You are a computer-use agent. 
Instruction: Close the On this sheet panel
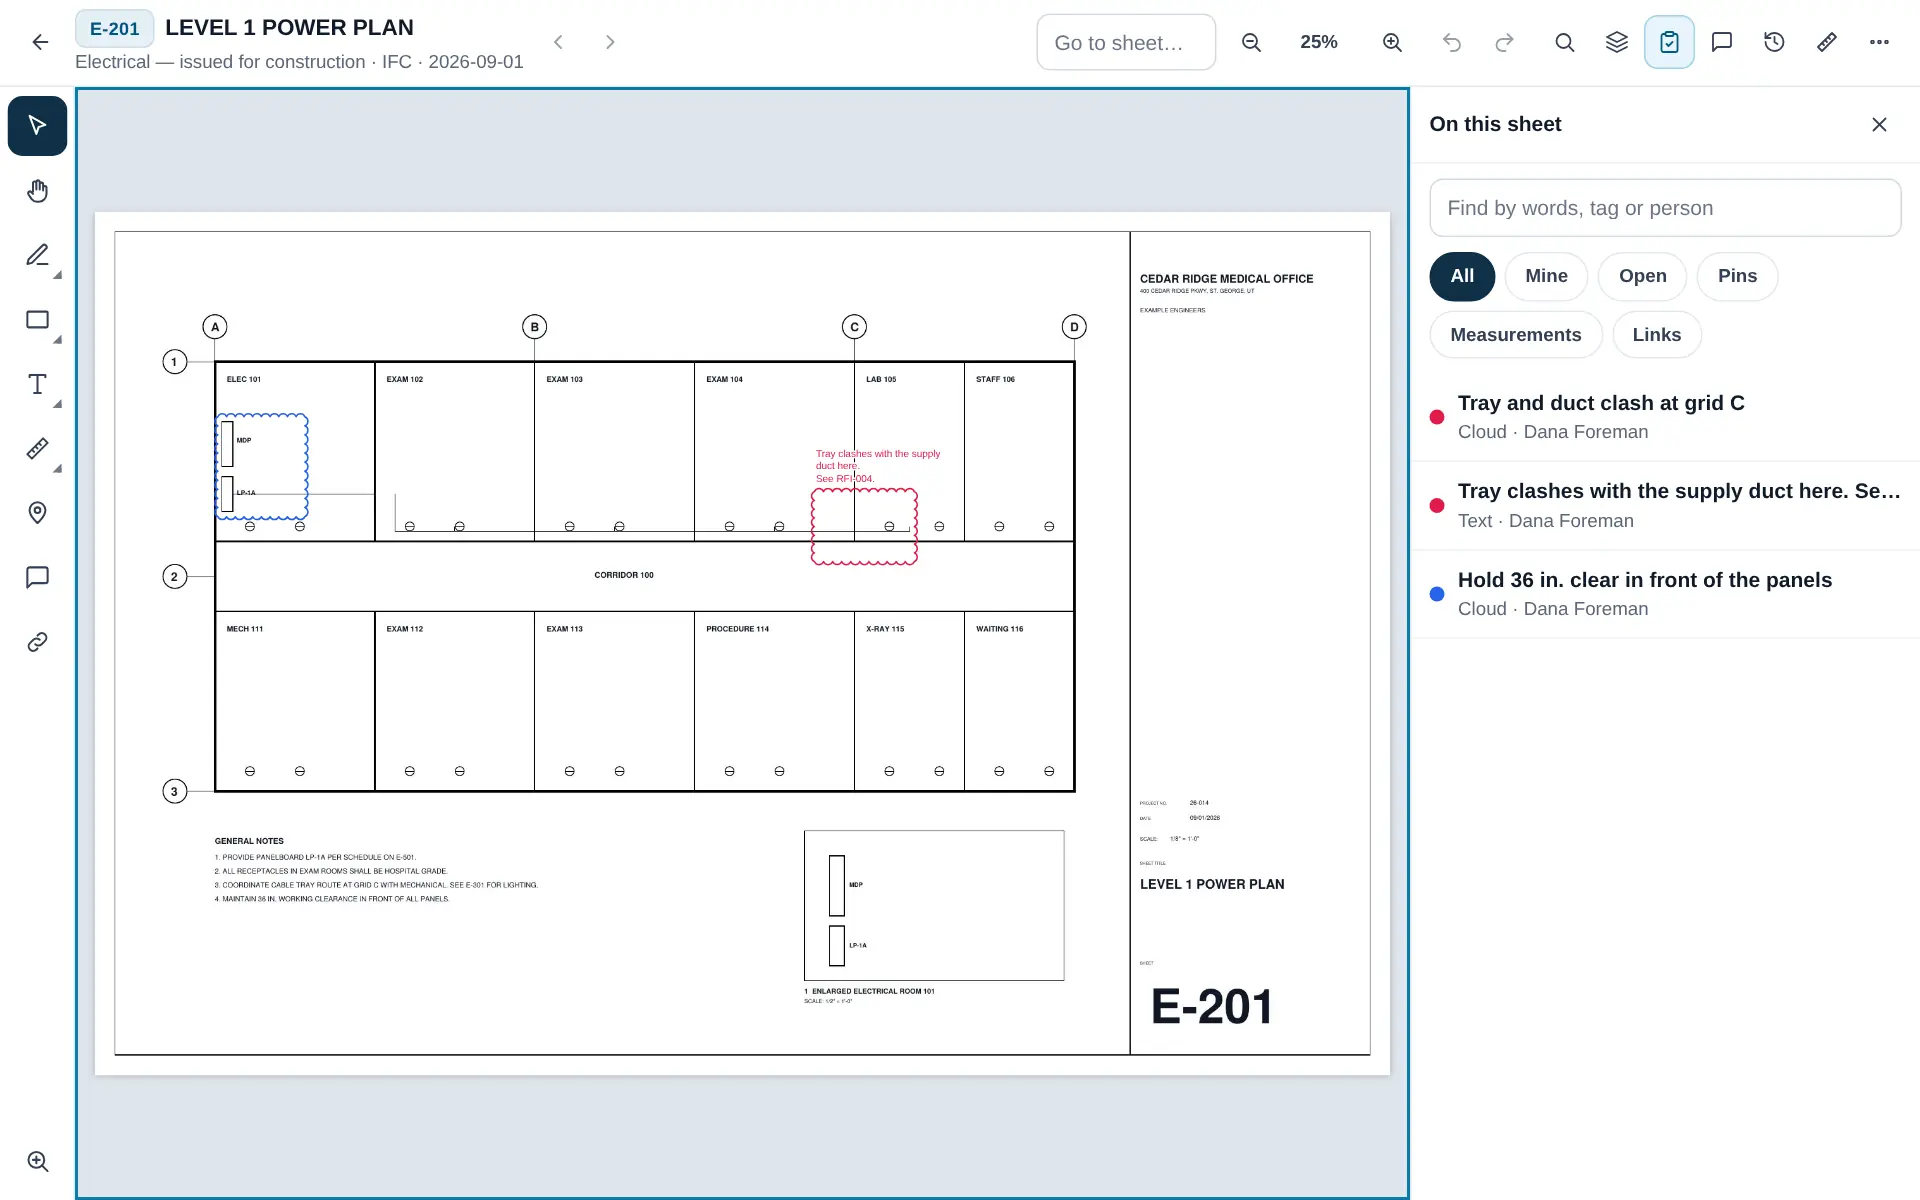coord(1879,124)
